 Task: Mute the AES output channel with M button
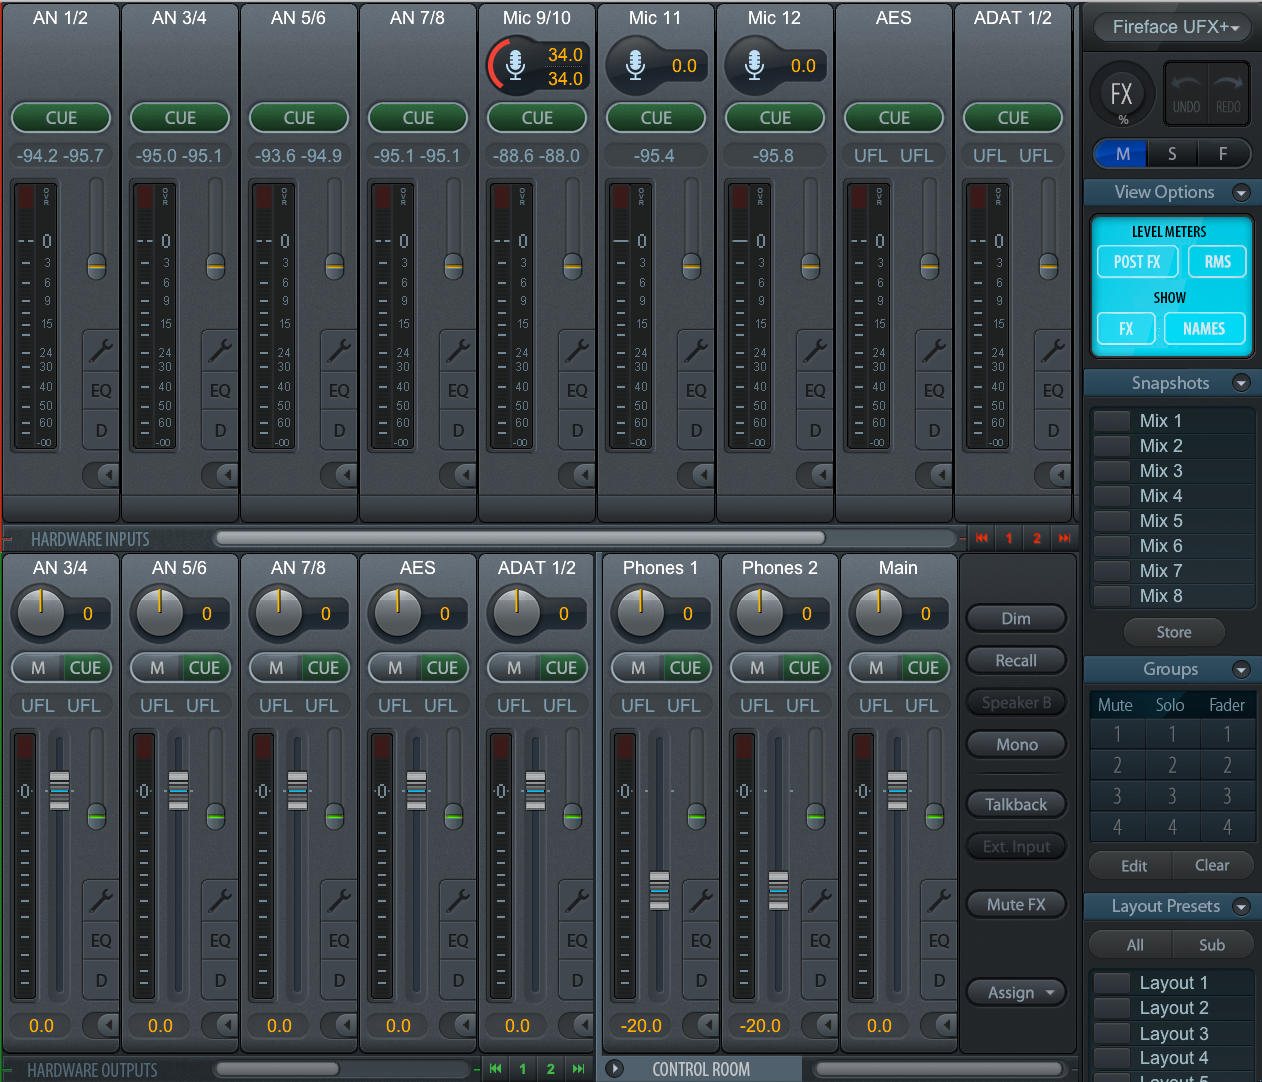[x=394, y=668]
